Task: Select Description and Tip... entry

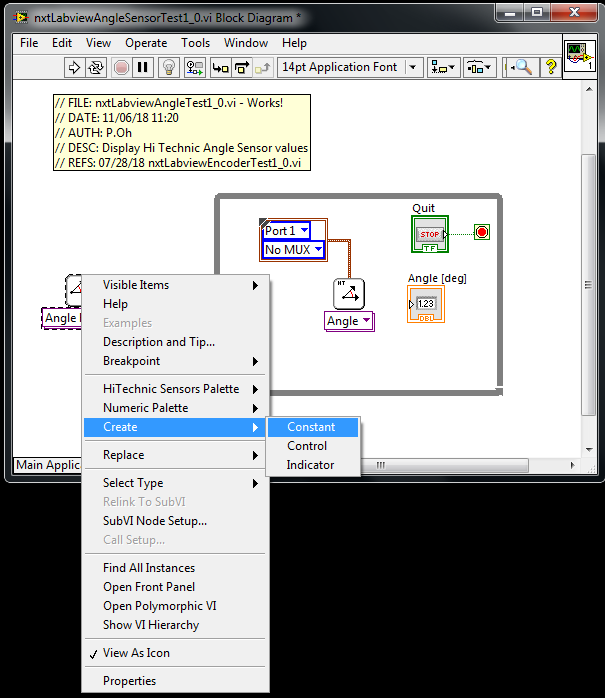Action: tap(176, 342)
